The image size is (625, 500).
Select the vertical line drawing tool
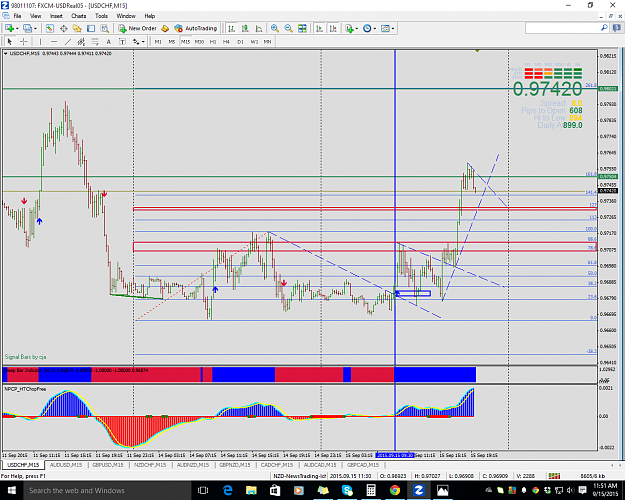[40, 41]
